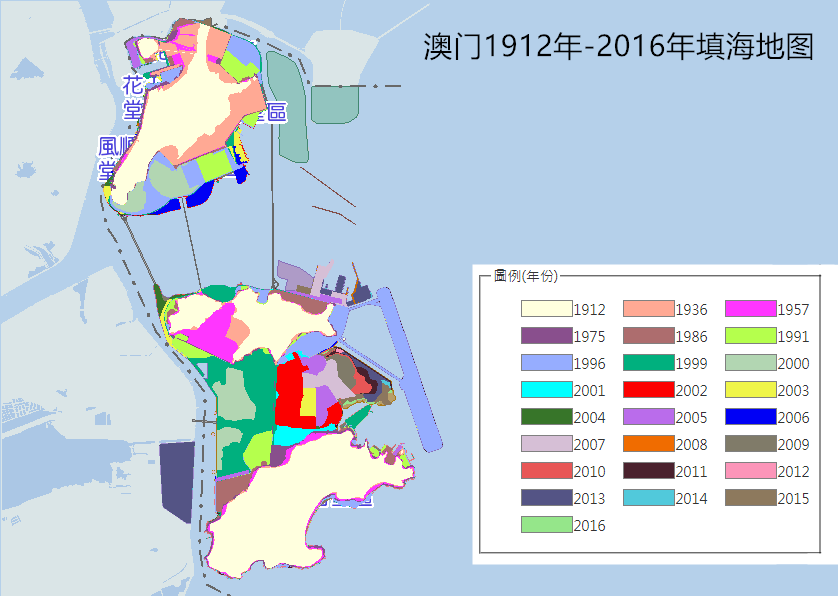This screenshot has width=838, height=596.
Task: Select the 1957 magenta swatch in legend
Action: click(x=750, y=310)
